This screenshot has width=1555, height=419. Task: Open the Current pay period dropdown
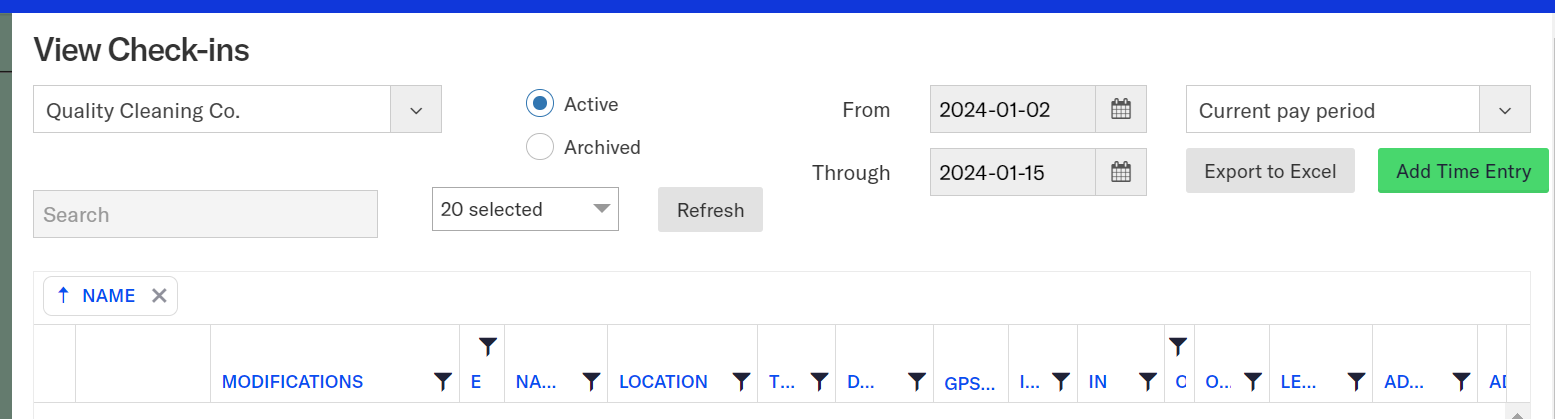pyautogui.click(x=1505, y=110)
